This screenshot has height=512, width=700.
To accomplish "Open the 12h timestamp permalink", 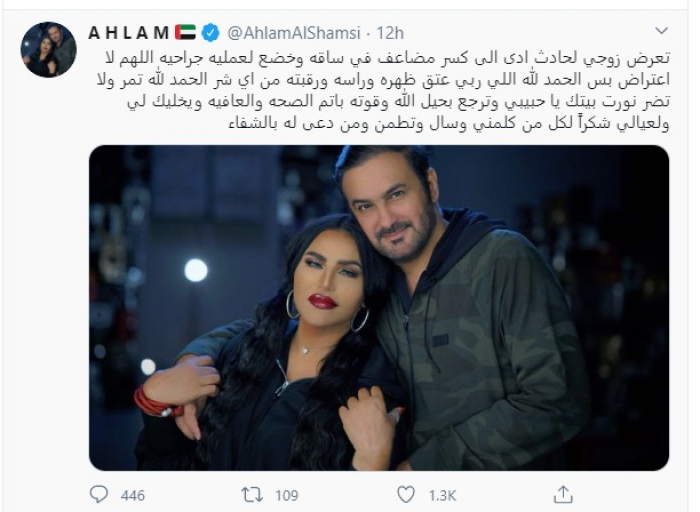I will 390,33.
